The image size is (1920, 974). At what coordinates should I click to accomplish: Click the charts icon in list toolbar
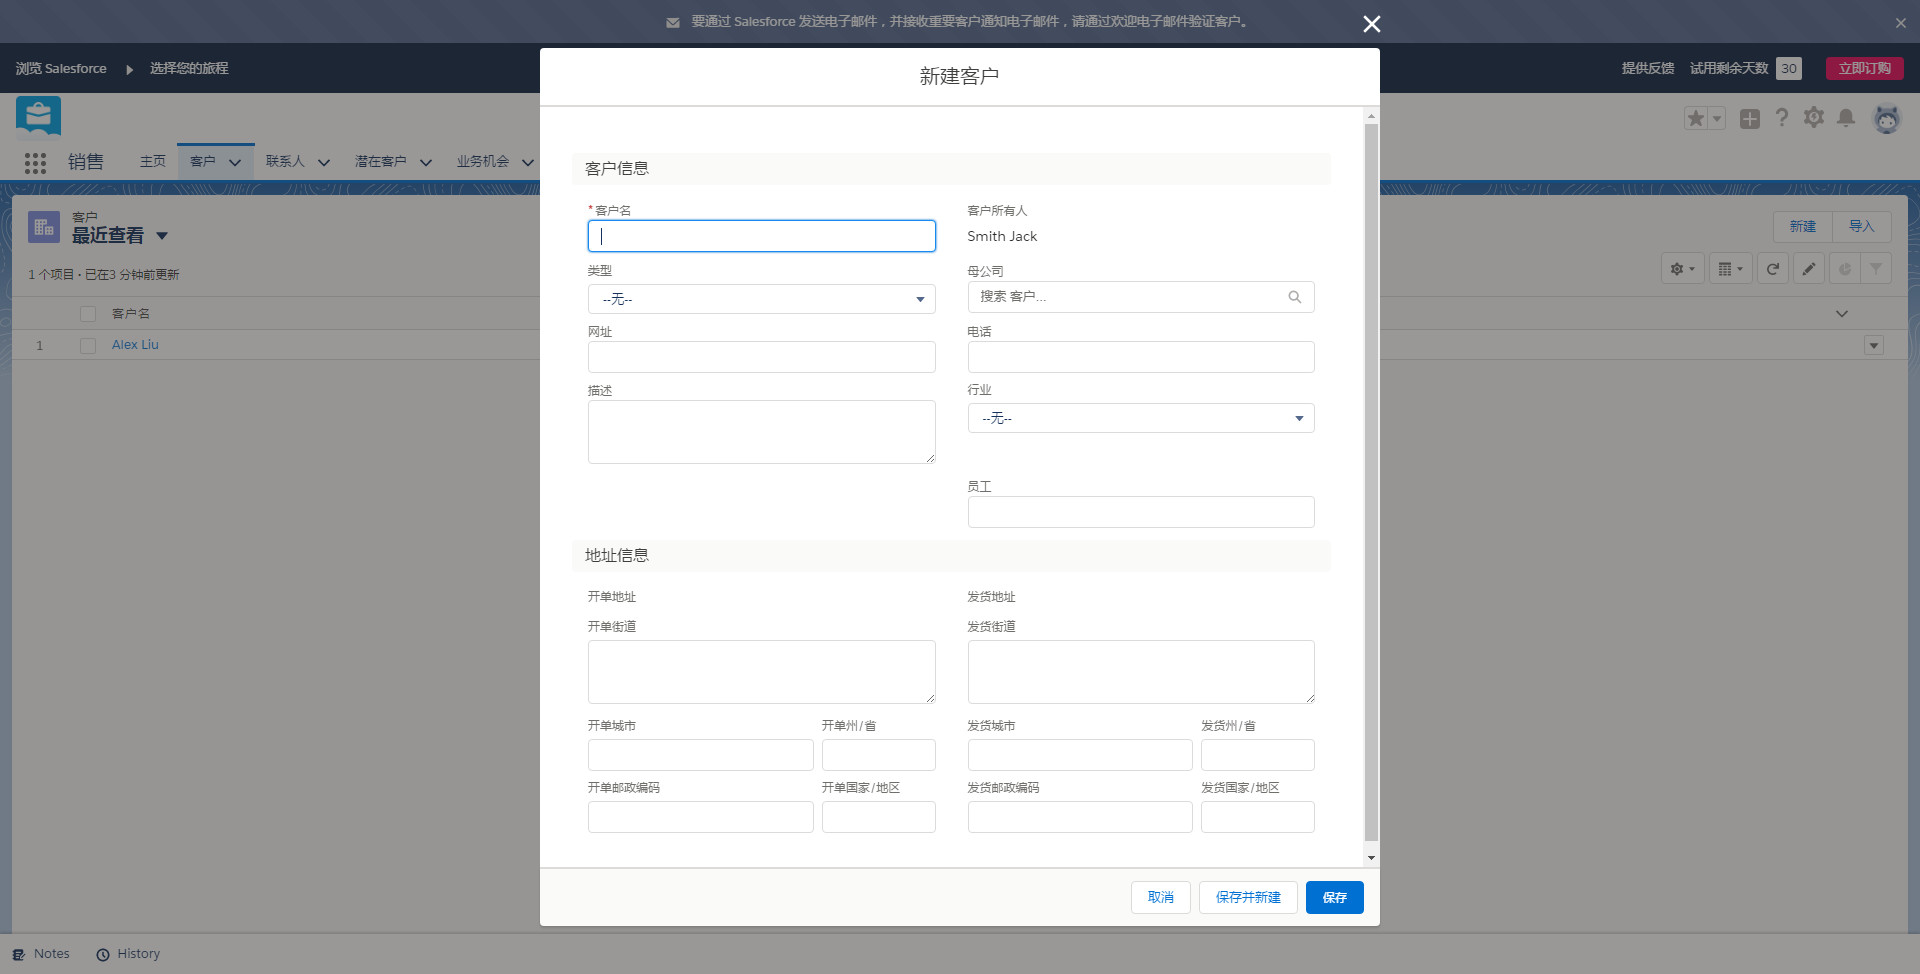[x=1845, y=269]
